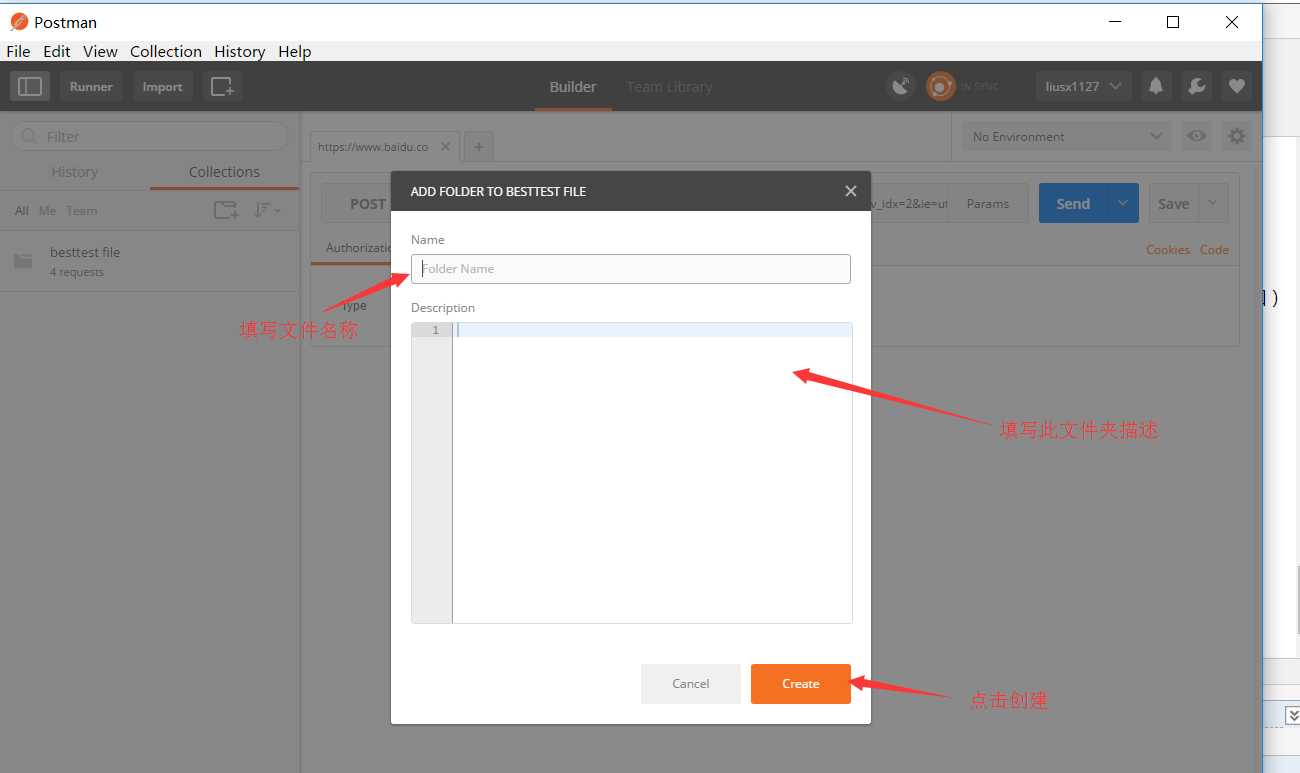1300x773 pixels.
Task: Click the orange sync status icon
Action: pyautogui.click(x=940, y=87)
